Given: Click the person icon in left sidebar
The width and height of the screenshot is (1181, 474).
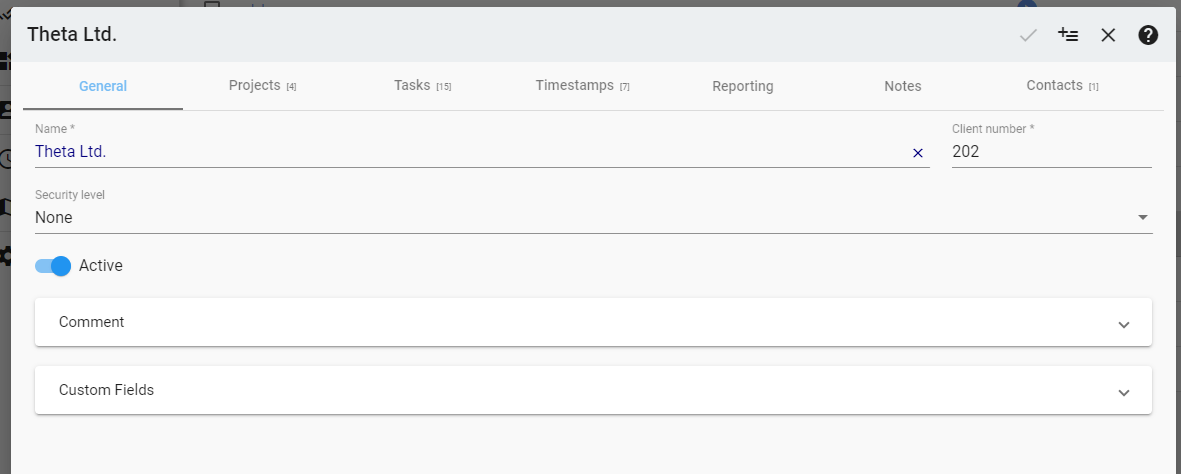Looking at the screenshot, I should 5,109.
